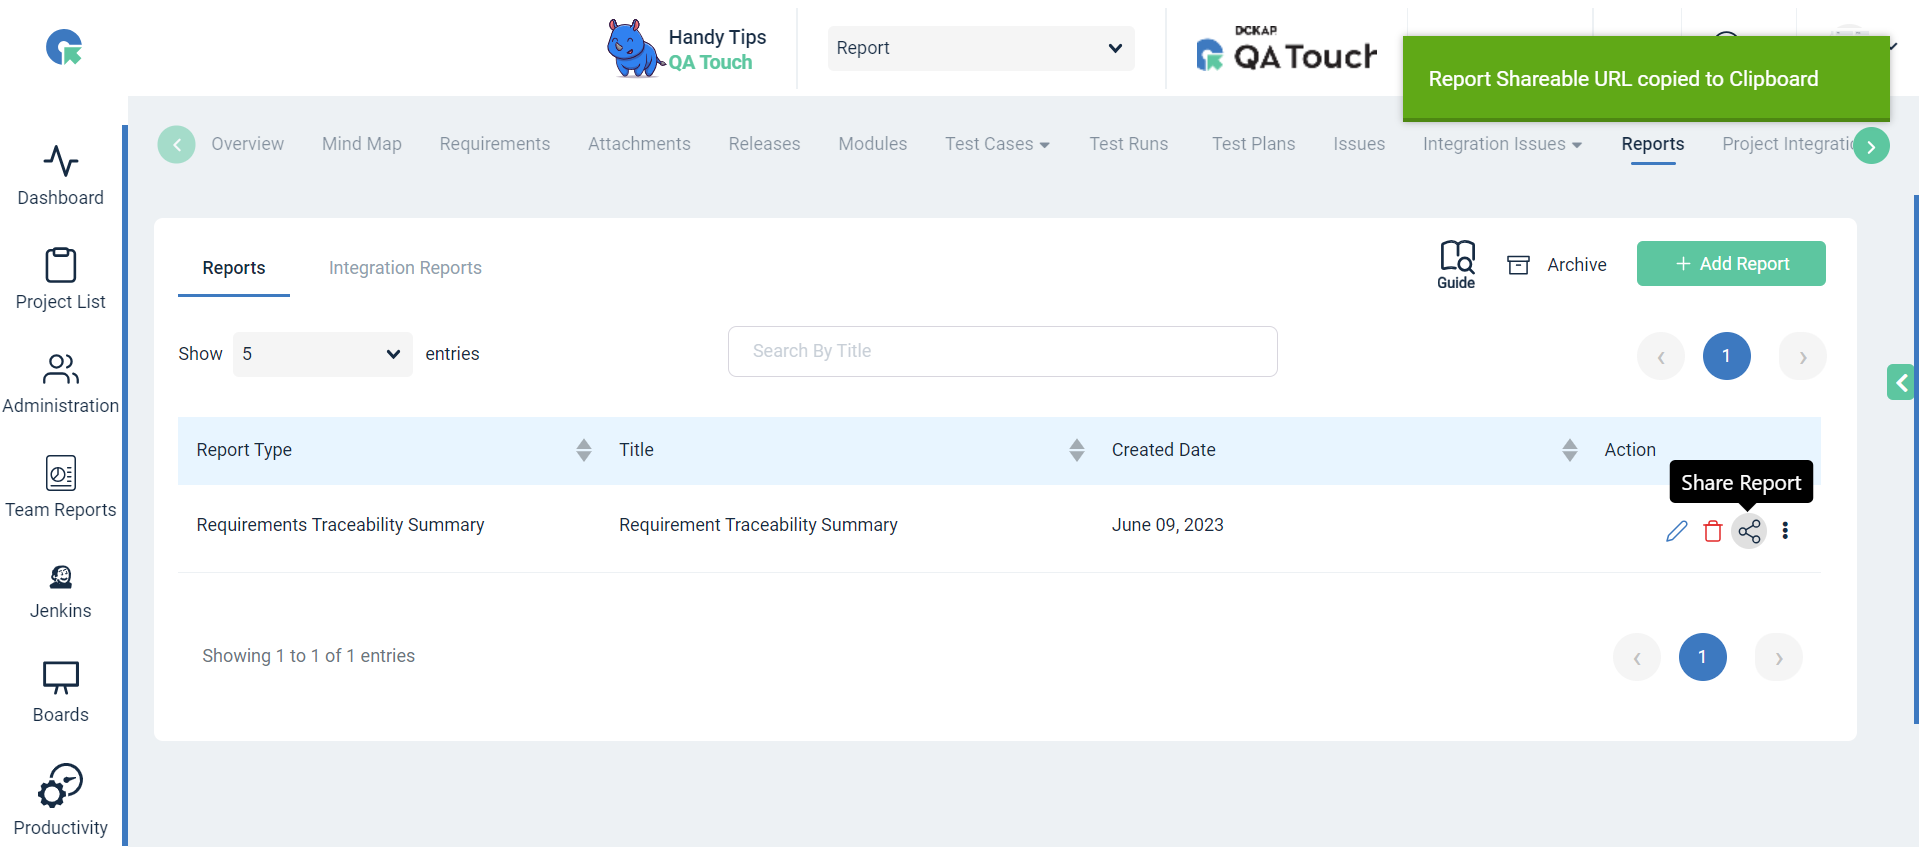This screenshot has width=1919, height=847.
Task: Open the Requirements tab
Action: coord(495,144)
